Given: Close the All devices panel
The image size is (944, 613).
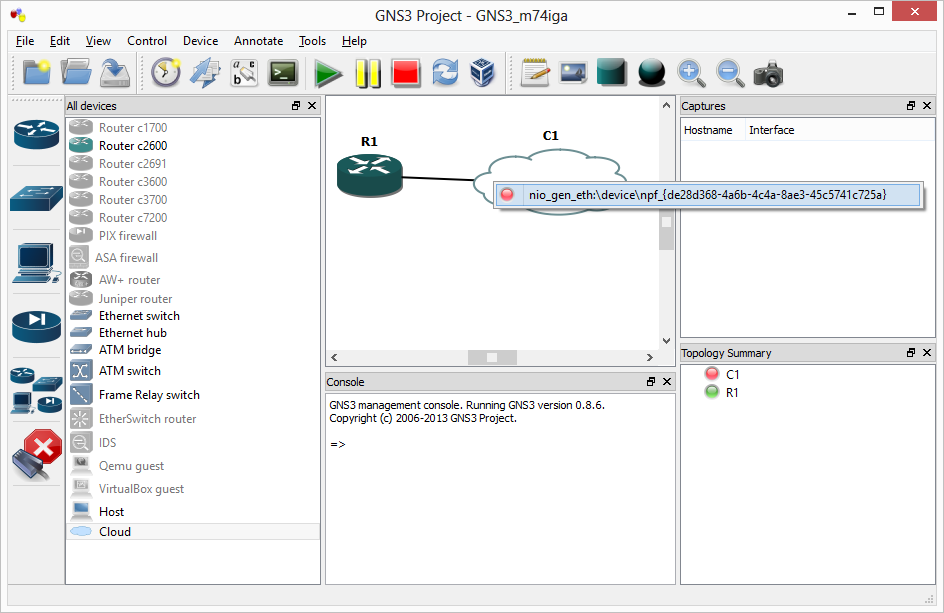Looking at the screenshot, I should point(312,105).
